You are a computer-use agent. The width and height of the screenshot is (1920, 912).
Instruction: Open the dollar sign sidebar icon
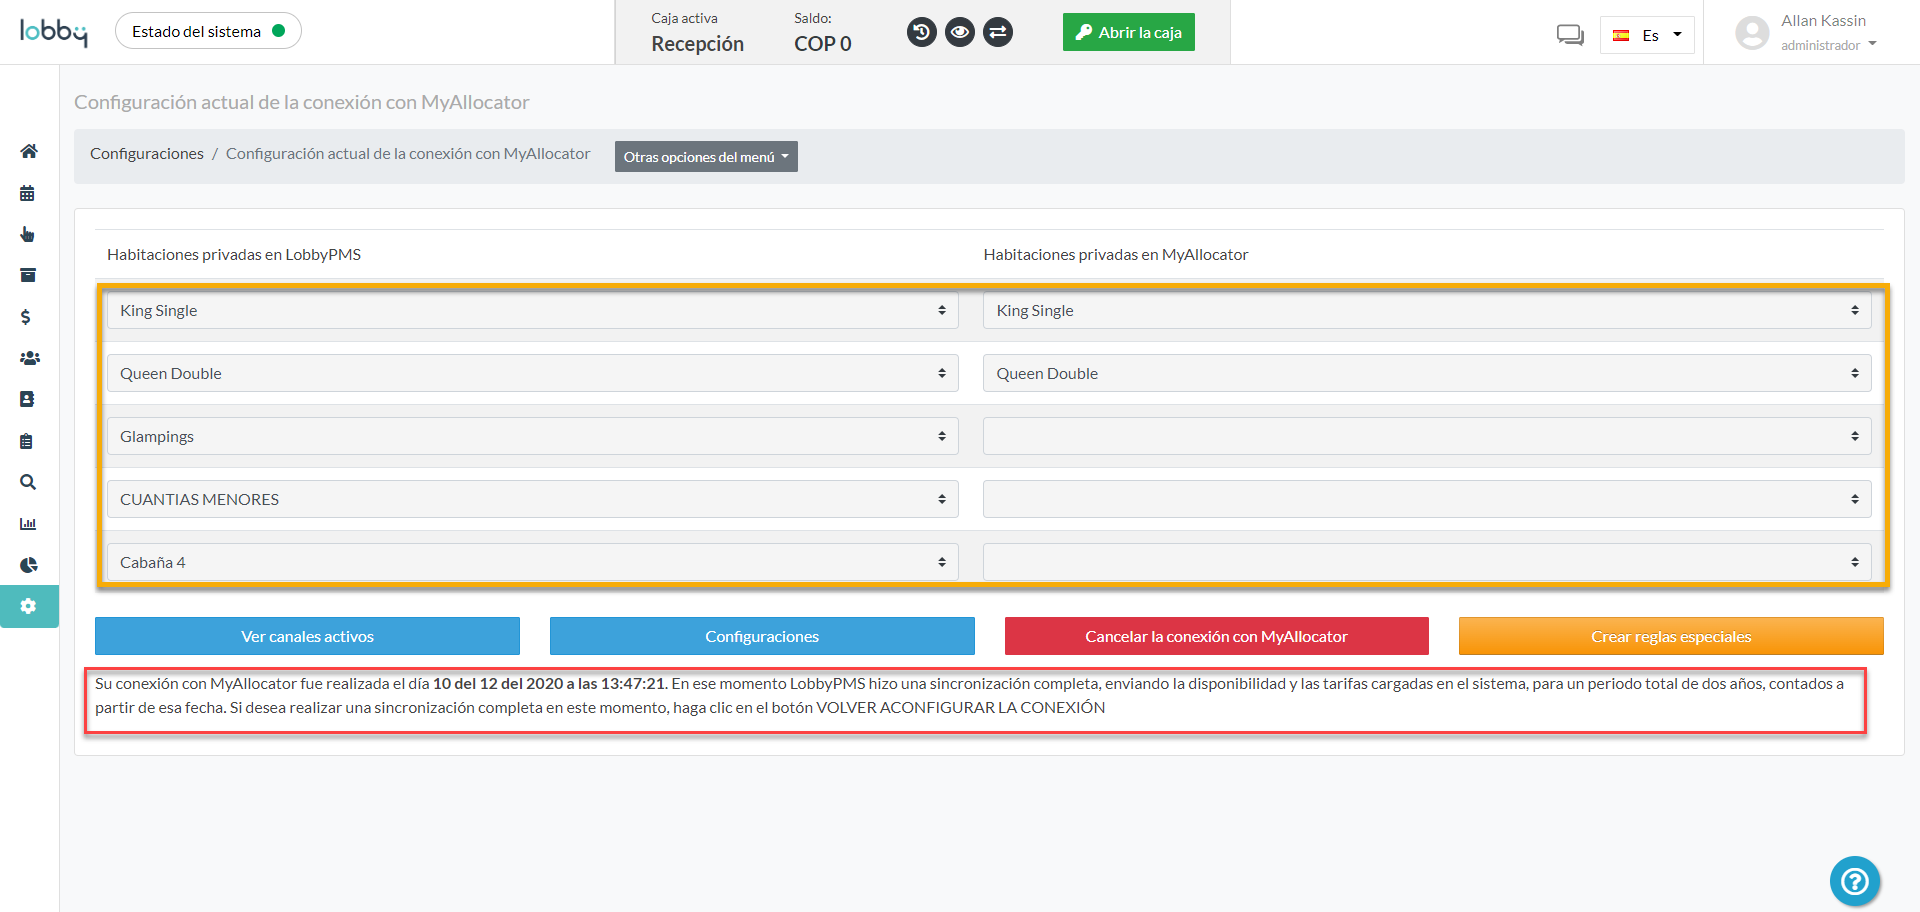coord(26,317)
